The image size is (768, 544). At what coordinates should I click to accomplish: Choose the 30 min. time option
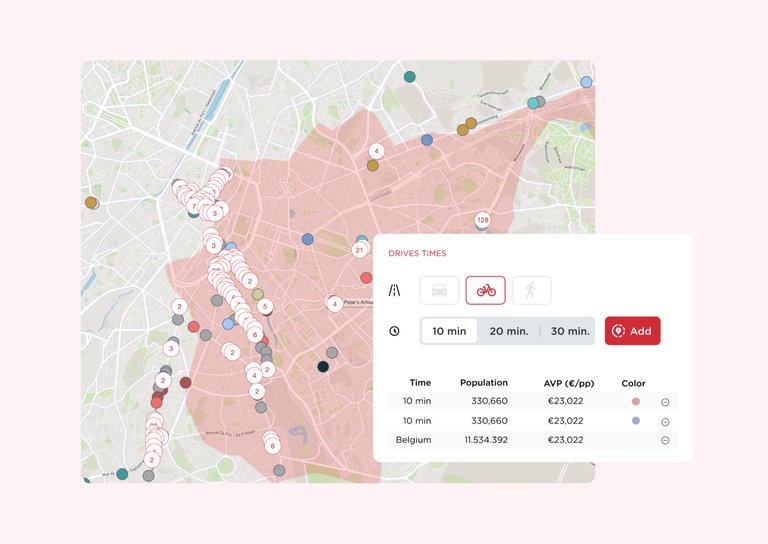point(570,331)
